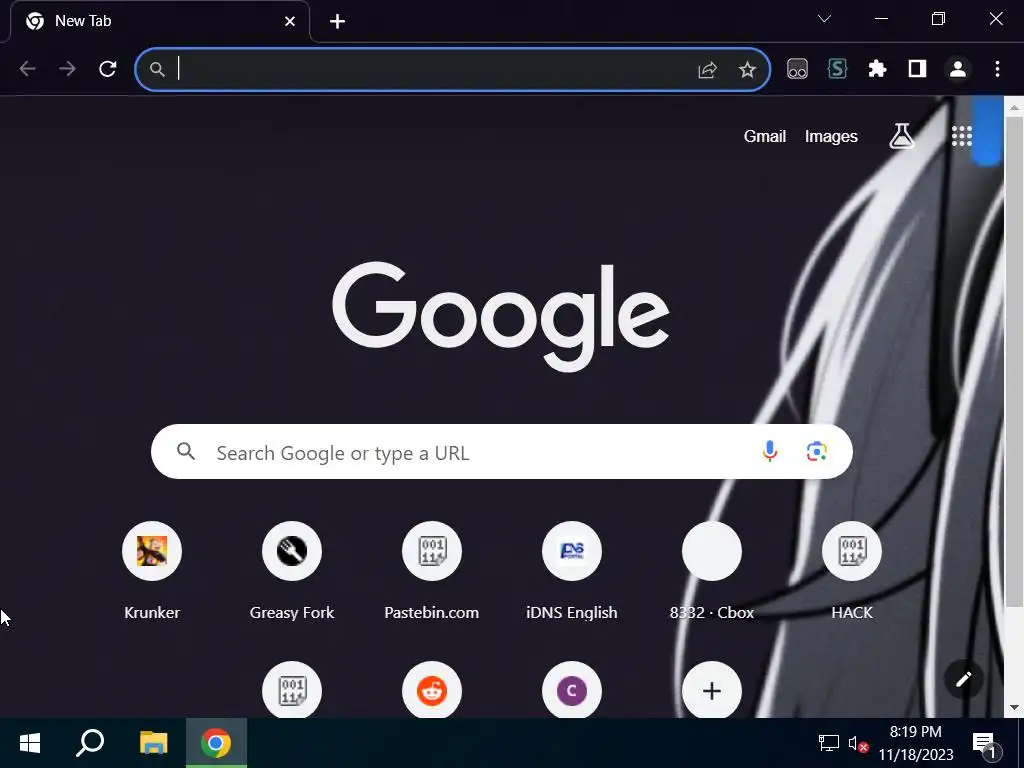The height and width of the screenshot is (768, 1024).
Task: Open the muted volume tray icon
Action: 858,743
